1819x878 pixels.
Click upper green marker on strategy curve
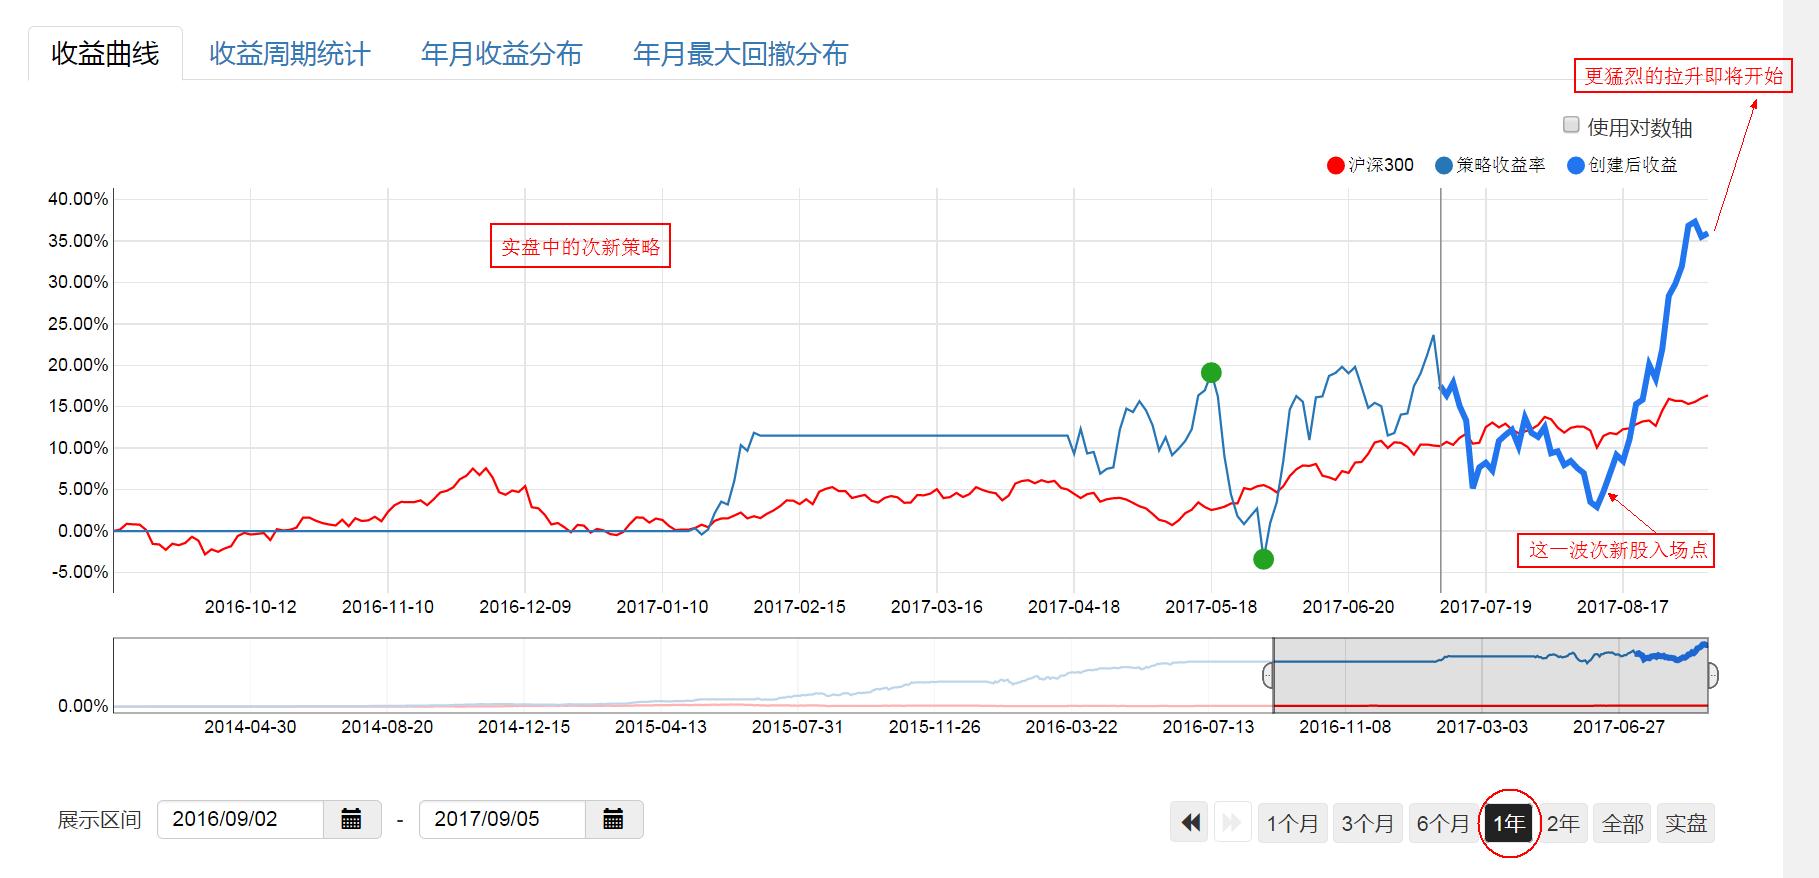1211,373
